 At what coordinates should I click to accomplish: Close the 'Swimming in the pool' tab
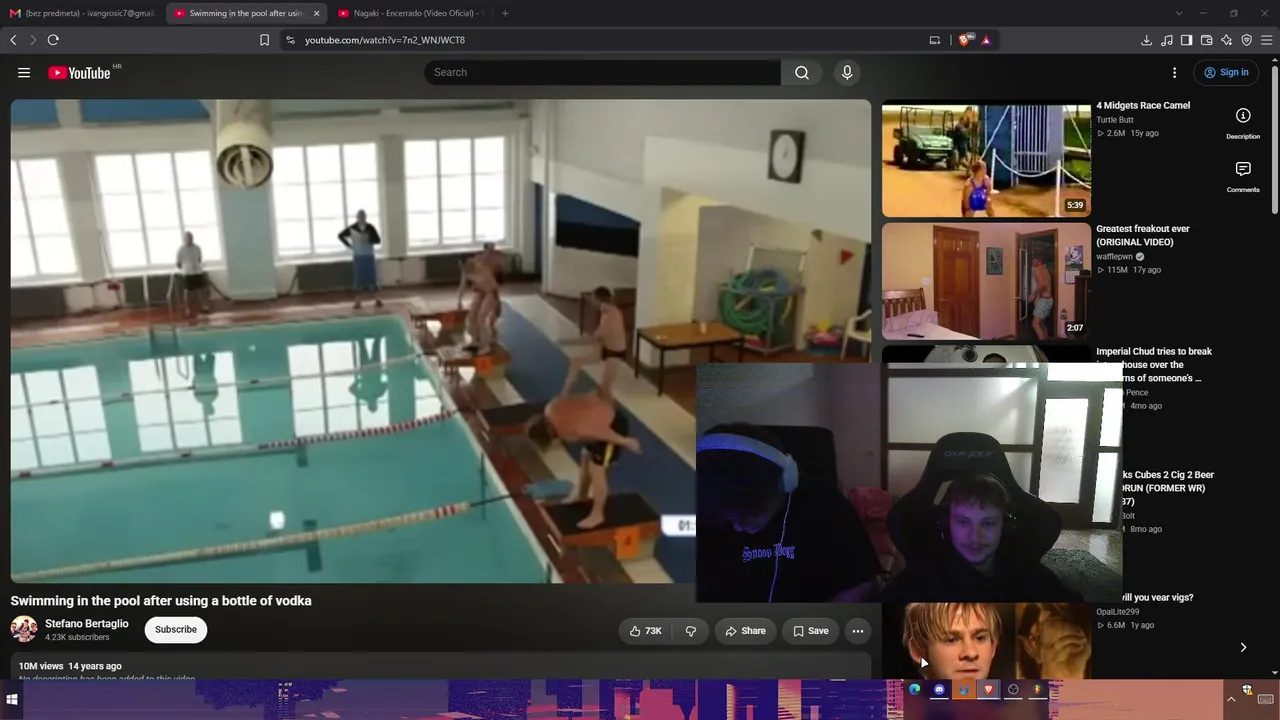coord(316,13)
